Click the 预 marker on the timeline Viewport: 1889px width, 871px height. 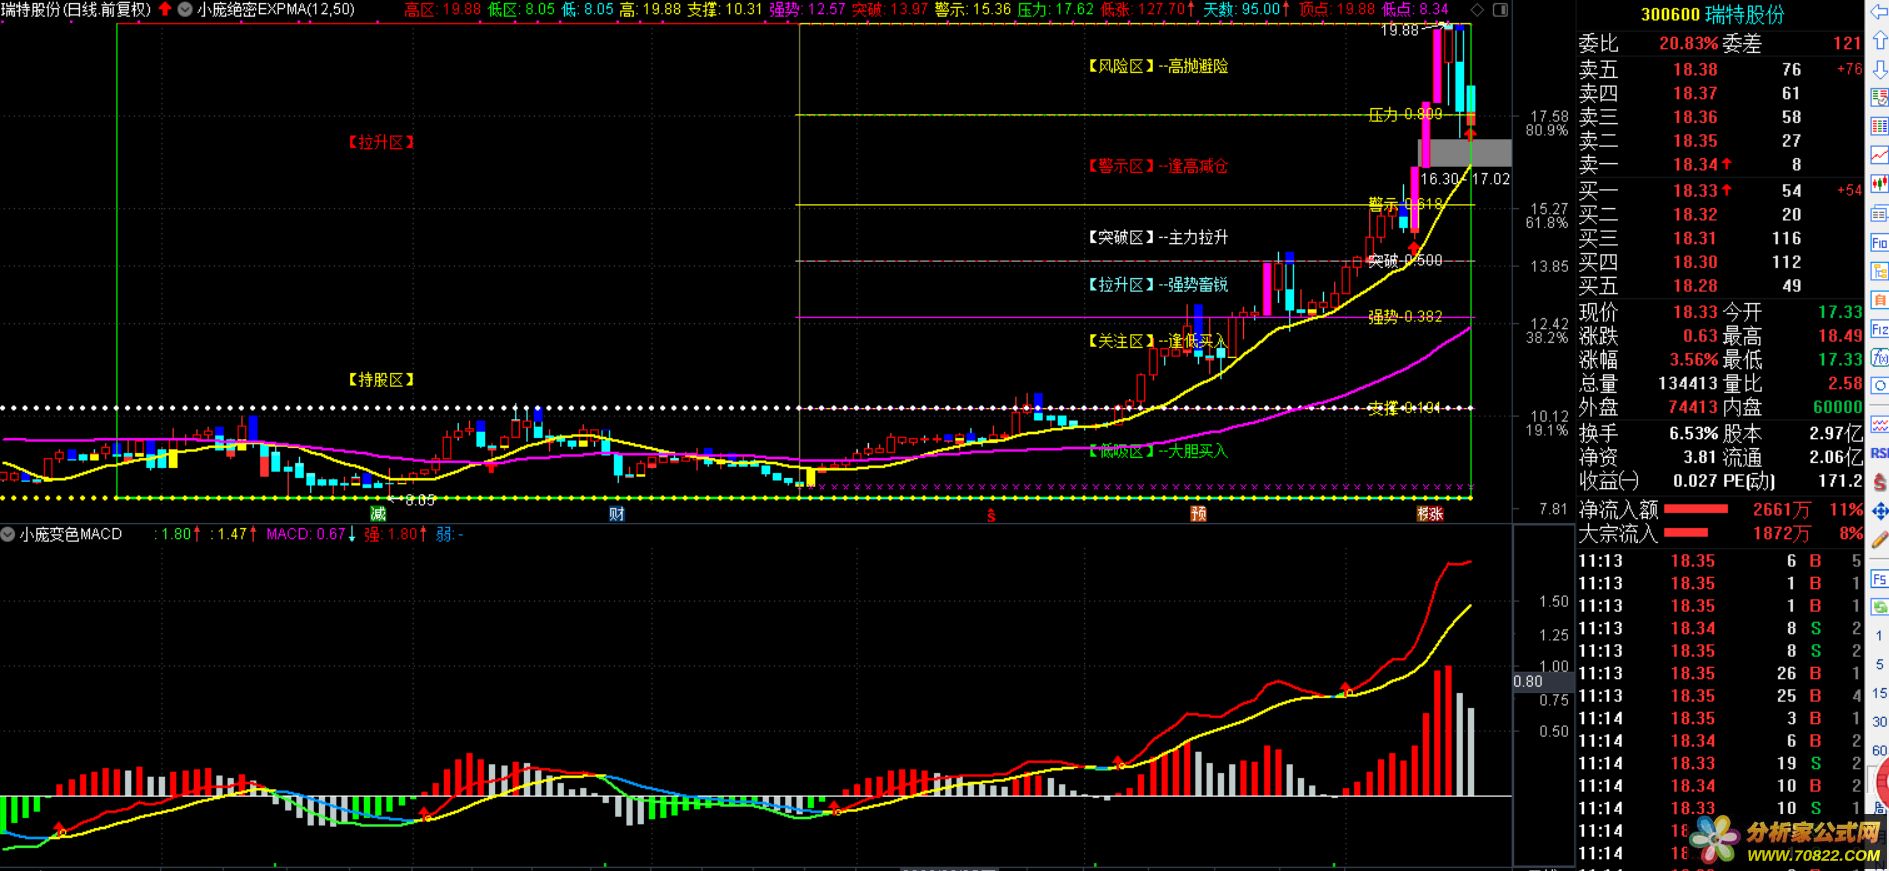pos(1198,514)
